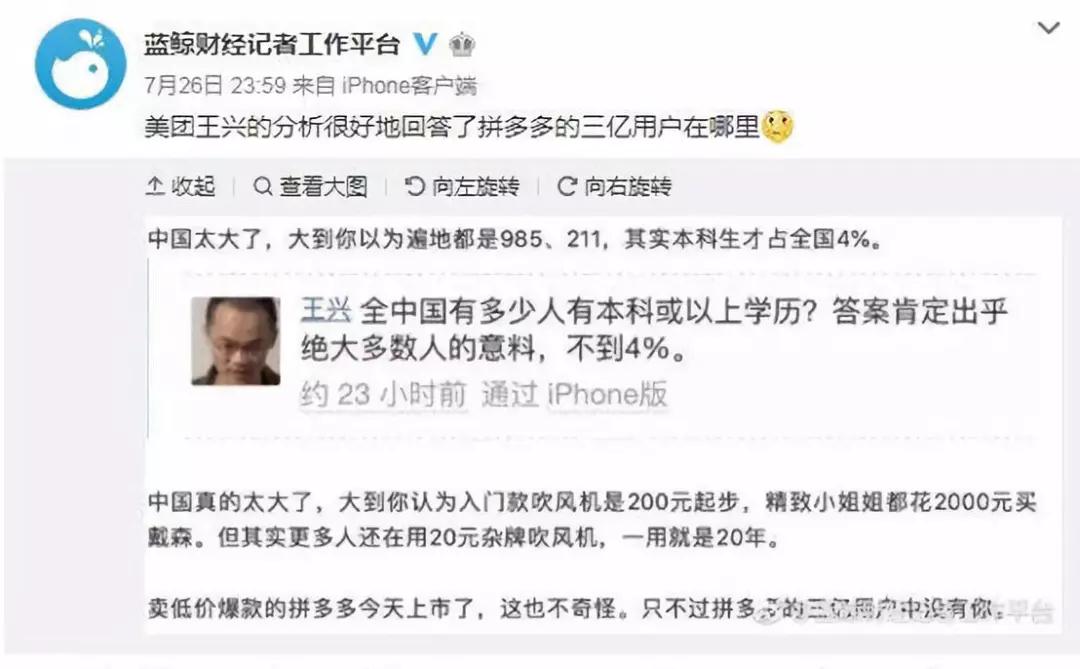
Task: Click the expanded screenshot image body
Action: (x=603, y=425)
